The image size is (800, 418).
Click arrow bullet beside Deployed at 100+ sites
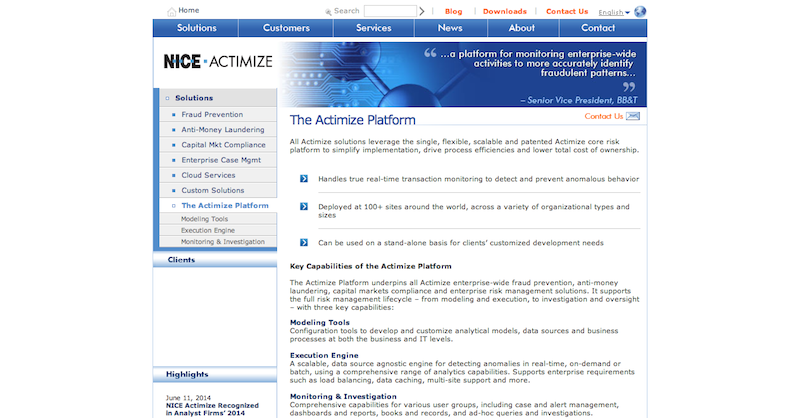point(304,206)
